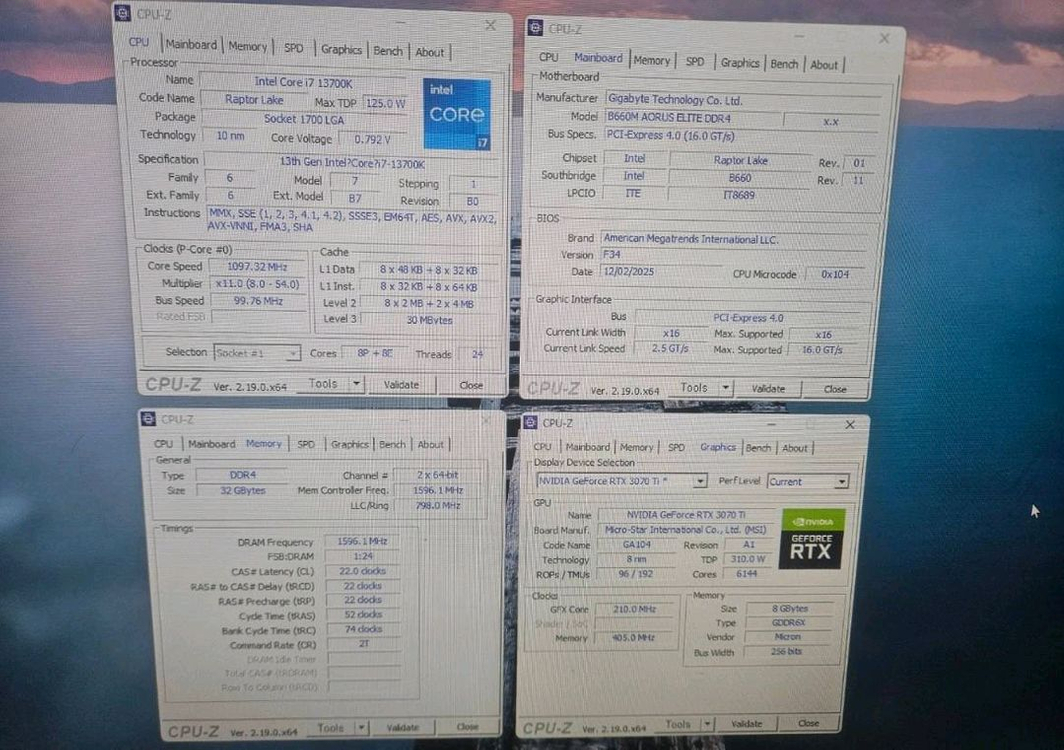Click the CPU-Z logo at the bottom of the Mainboard window

(x=554, y=388)
